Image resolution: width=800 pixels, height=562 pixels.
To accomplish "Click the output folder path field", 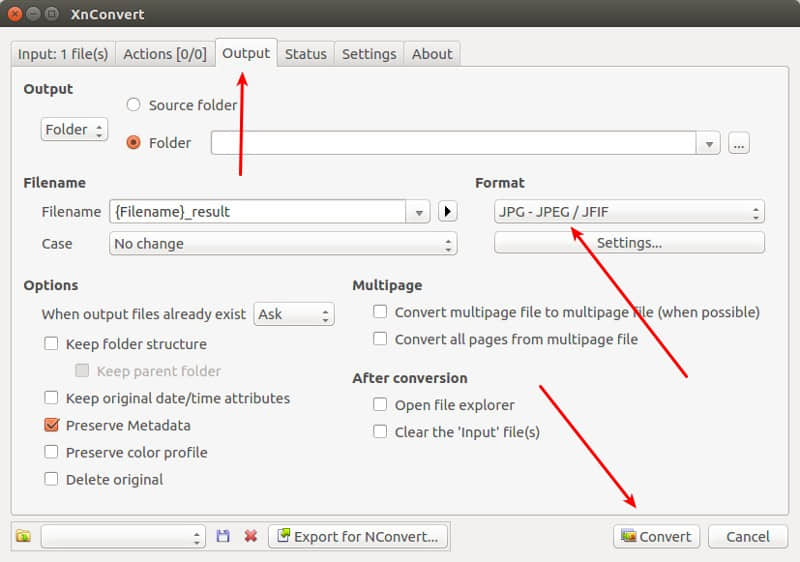I will [x=454, y=143].
